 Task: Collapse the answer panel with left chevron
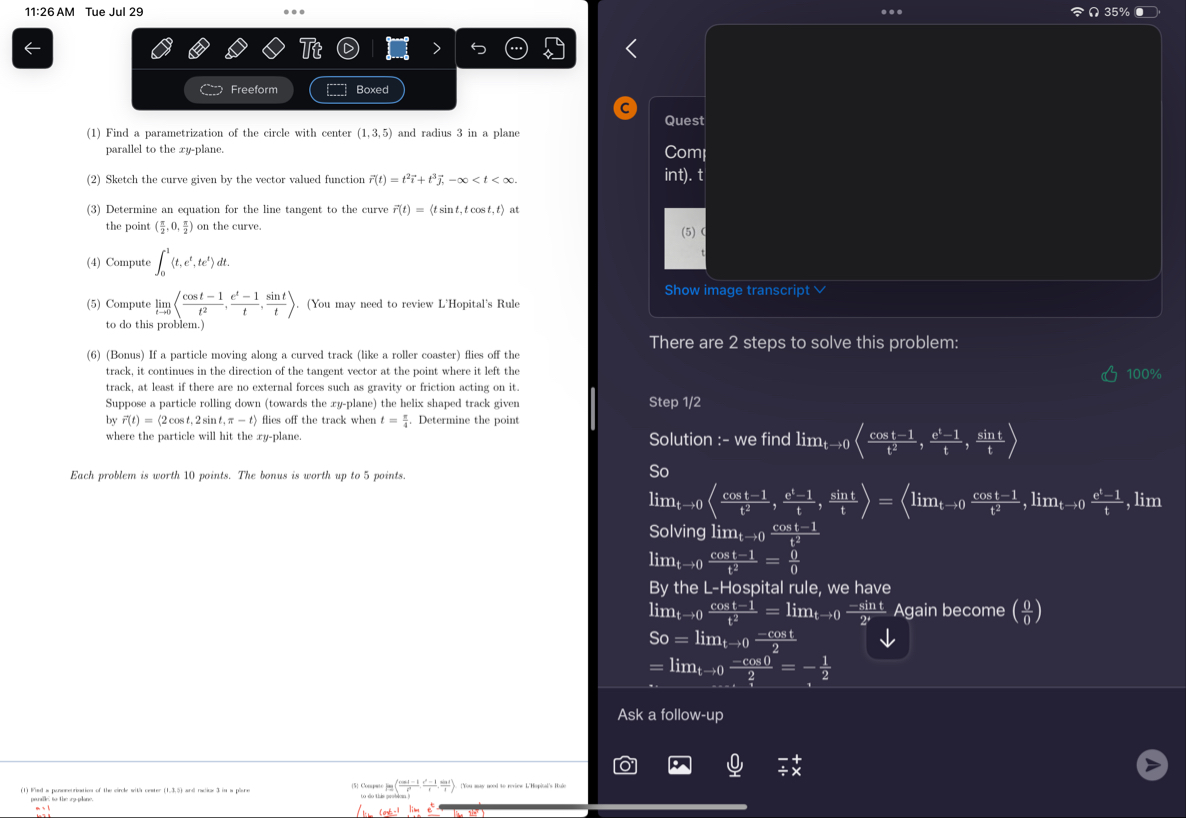click(x=630, y=48)
